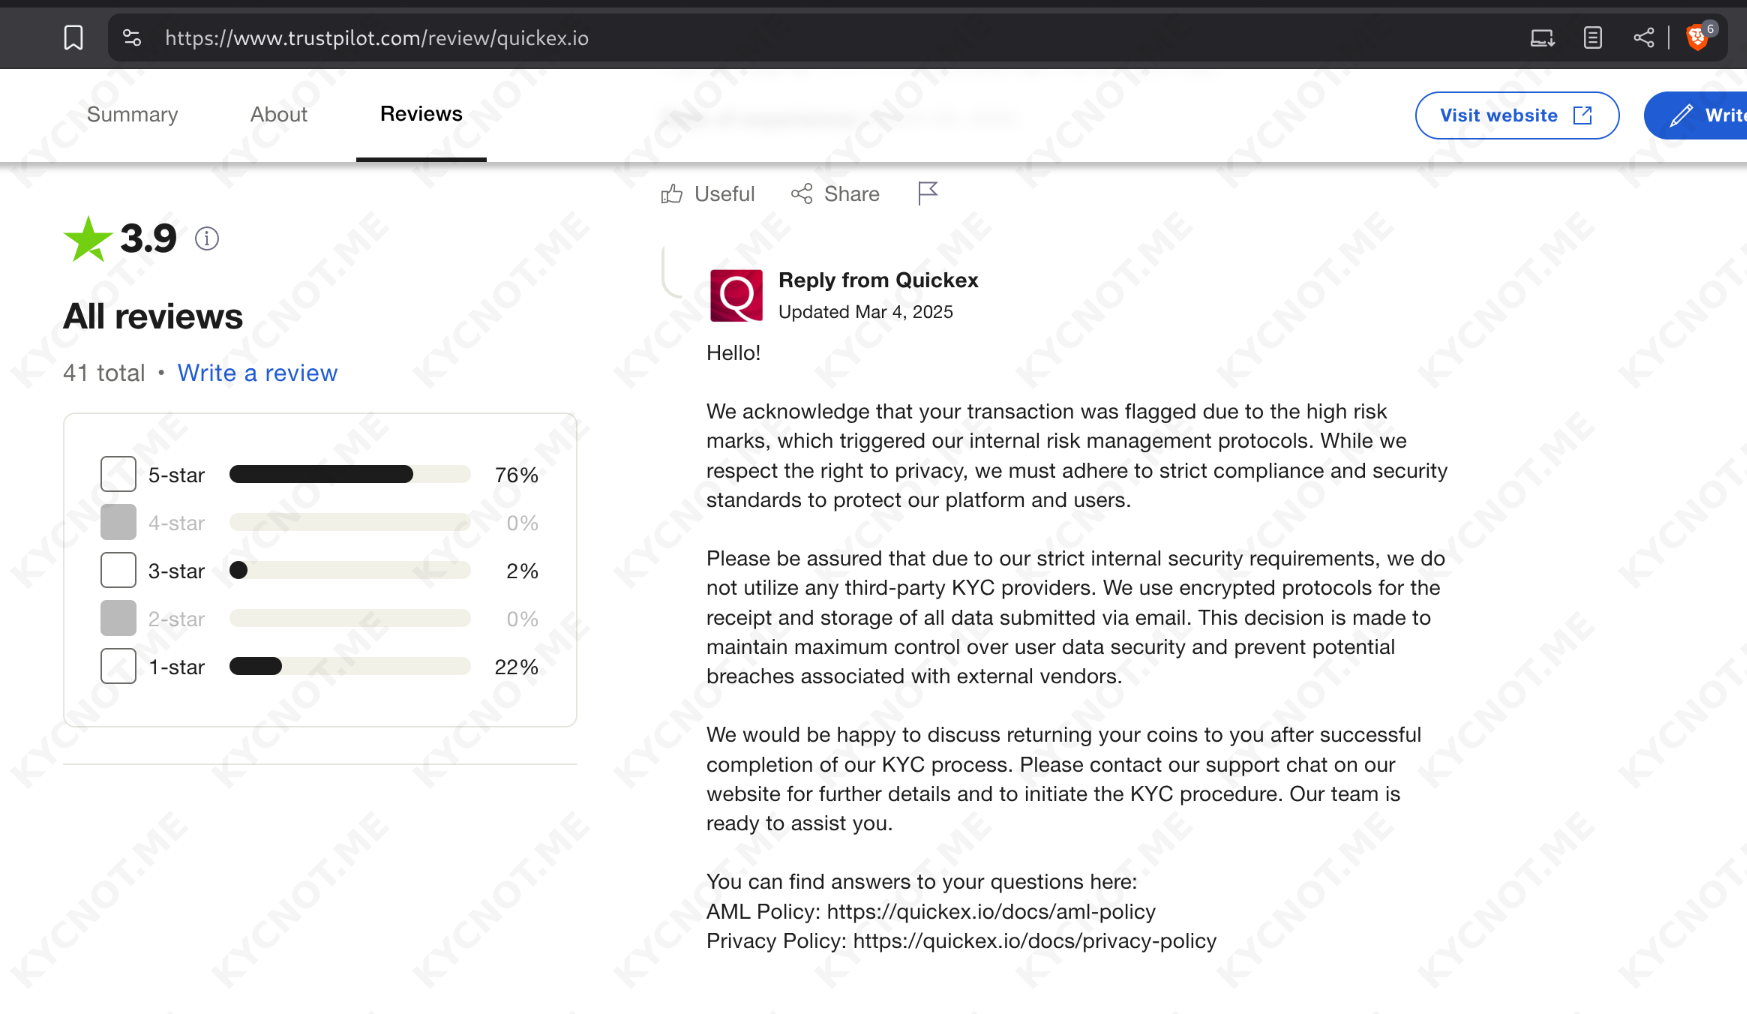Open the Write a review link
The width and height of the screenshot is (1747, 1014).
click(258, 373)
